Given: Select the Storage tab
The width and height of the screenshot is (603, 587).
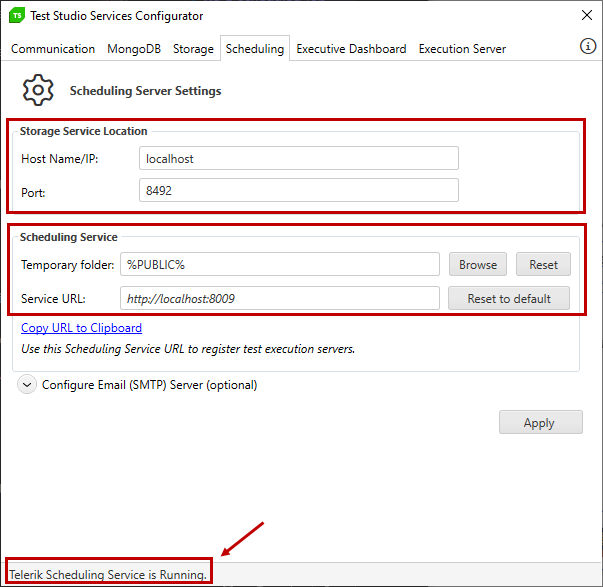Looking at the screenshot, I should tap(193, 49).
